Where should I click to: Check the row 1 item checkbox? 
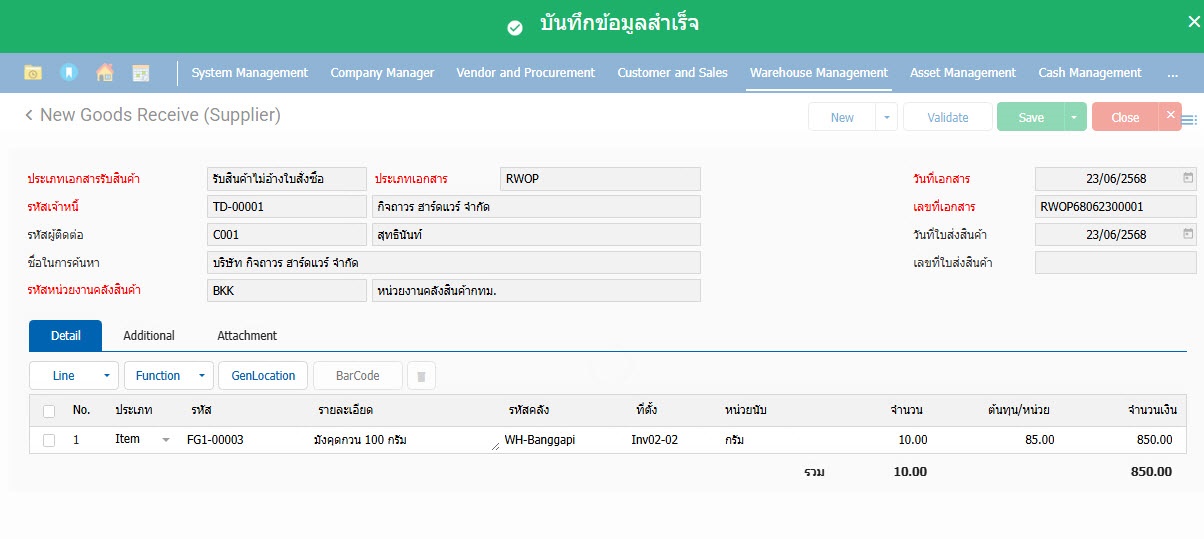(49, 440)
